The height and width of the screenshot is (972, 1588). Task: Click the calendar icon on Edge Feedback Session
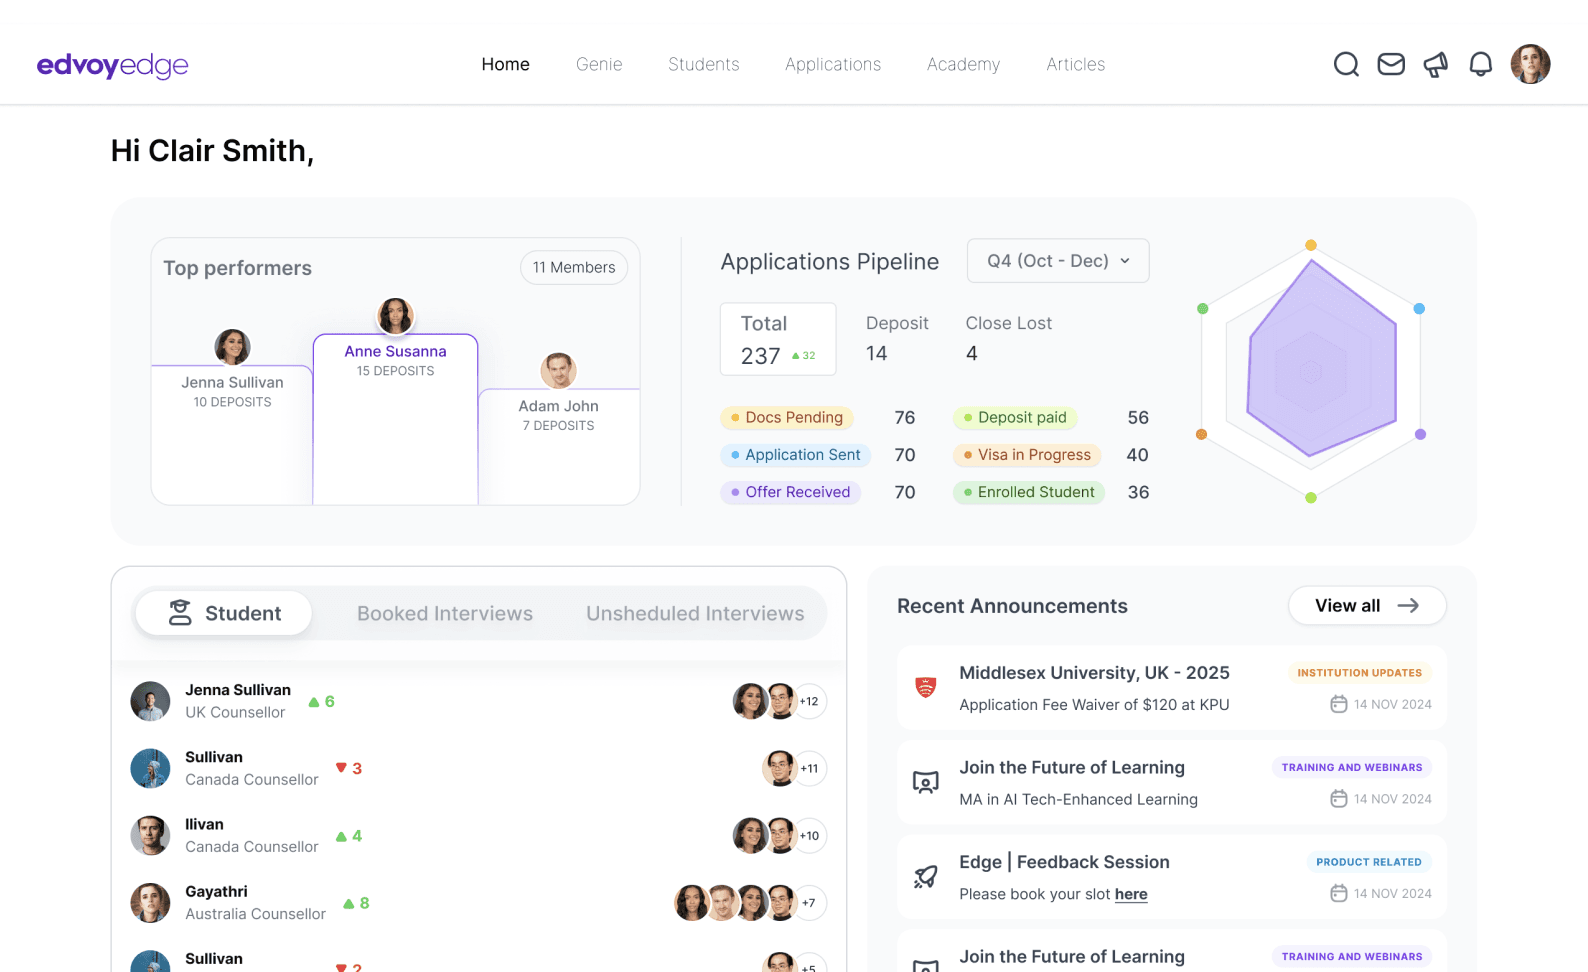[1339, 893]
